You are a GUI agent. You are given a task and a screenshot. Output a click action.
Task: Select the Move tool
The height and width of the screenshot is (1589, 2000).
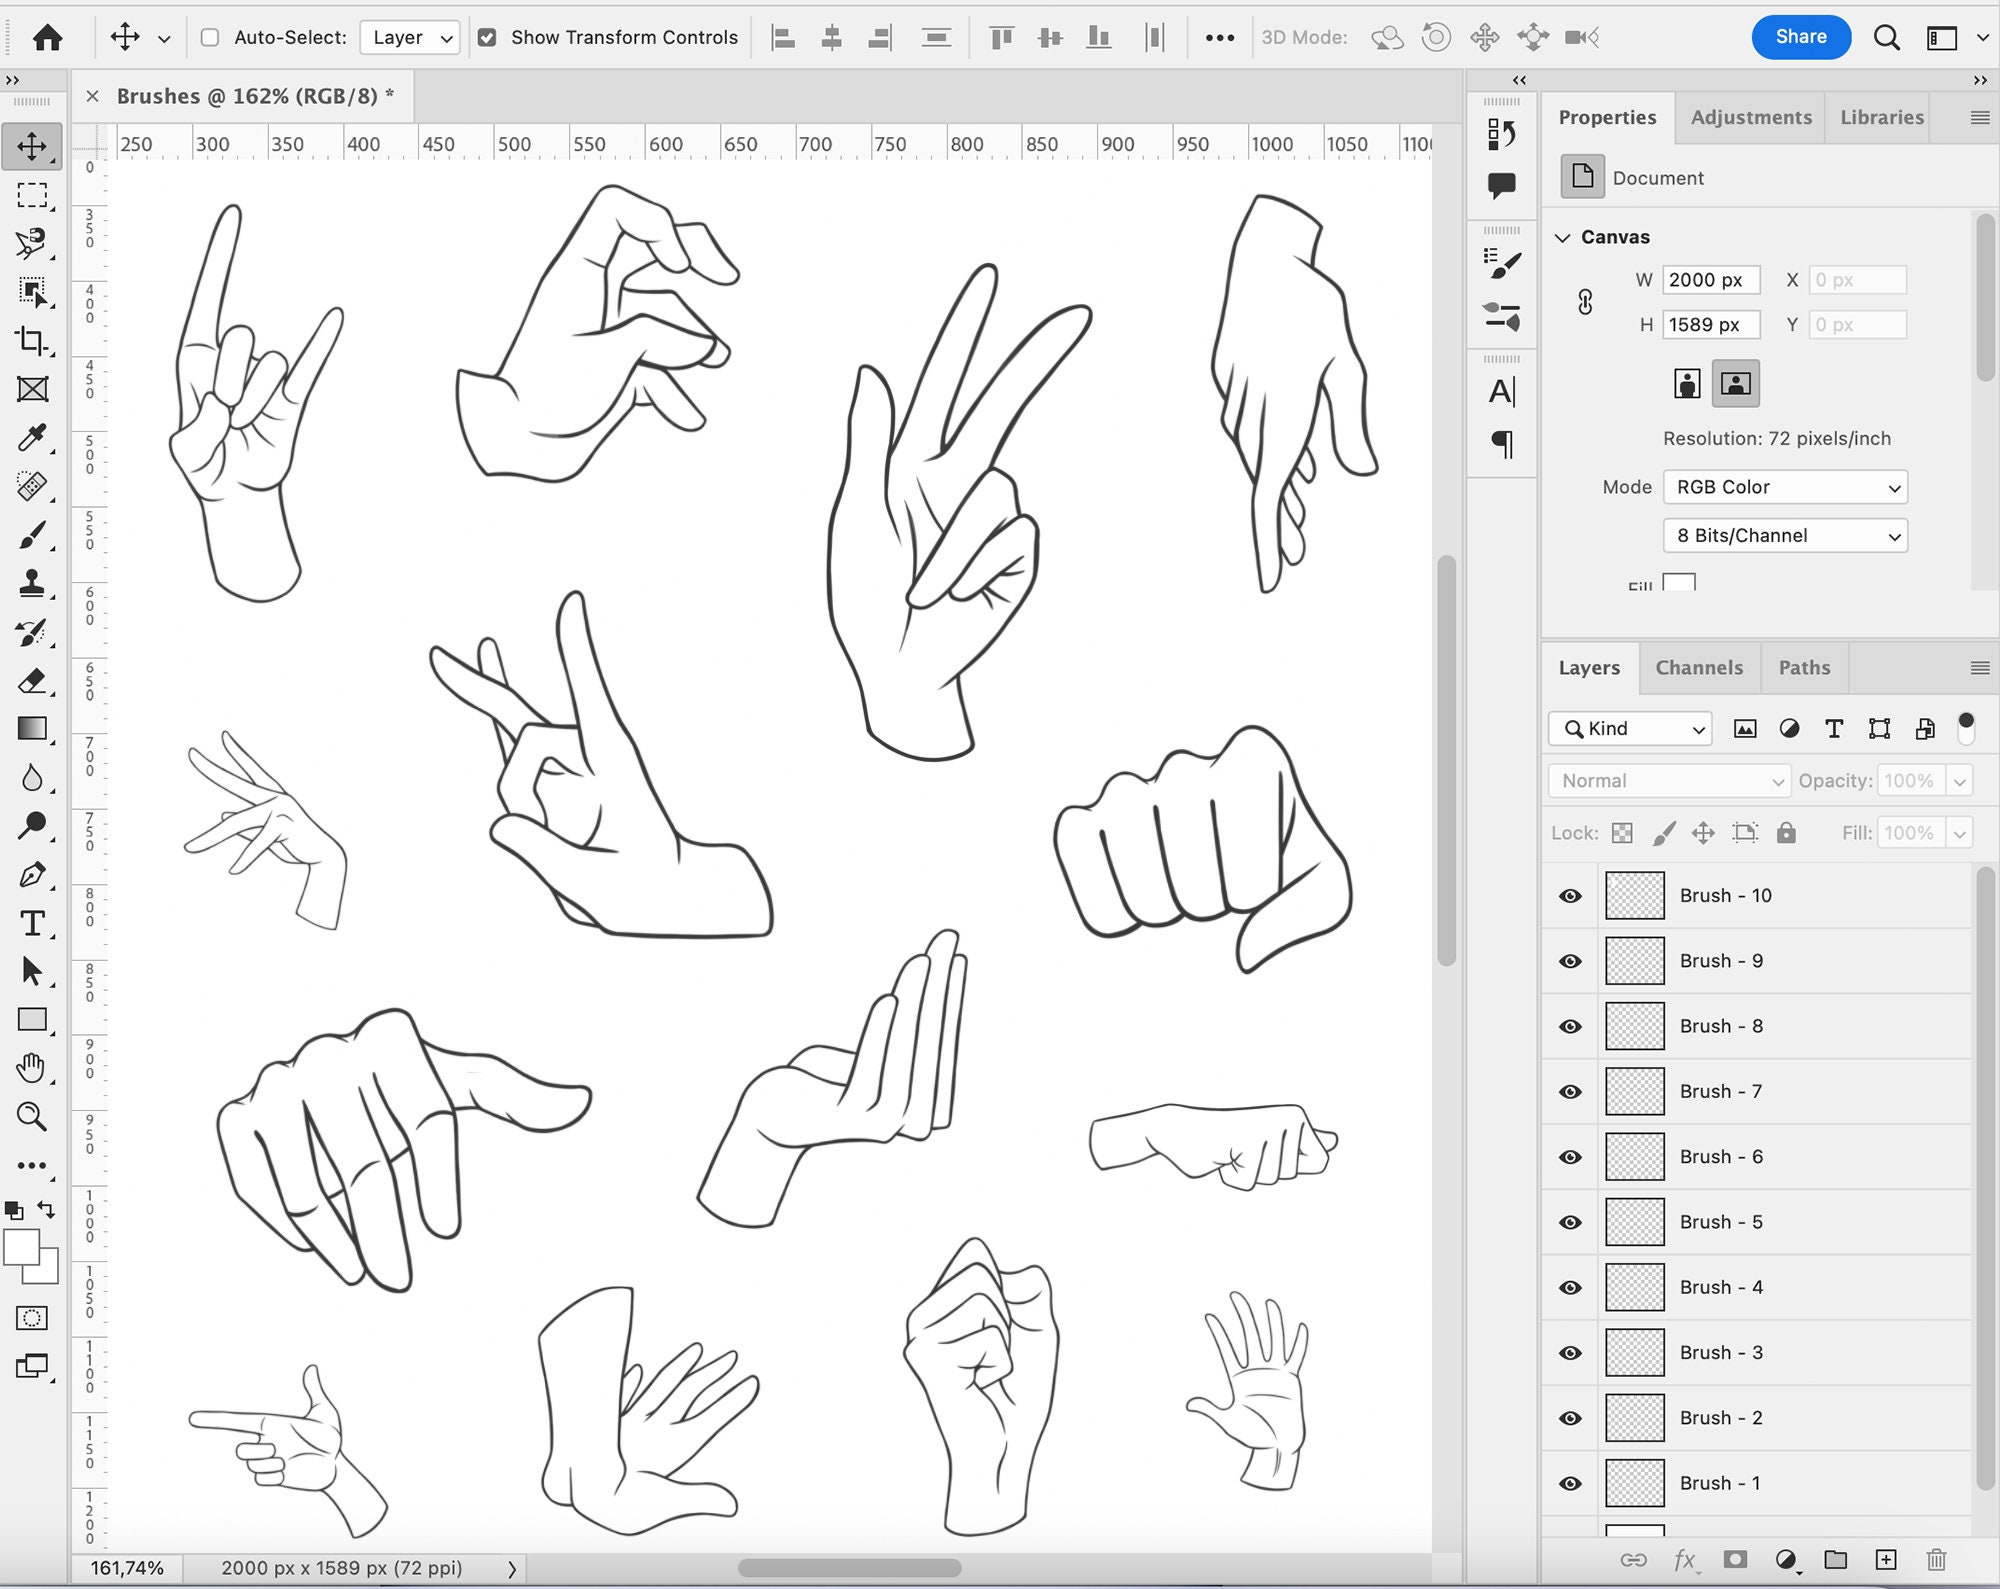point(33,146)
